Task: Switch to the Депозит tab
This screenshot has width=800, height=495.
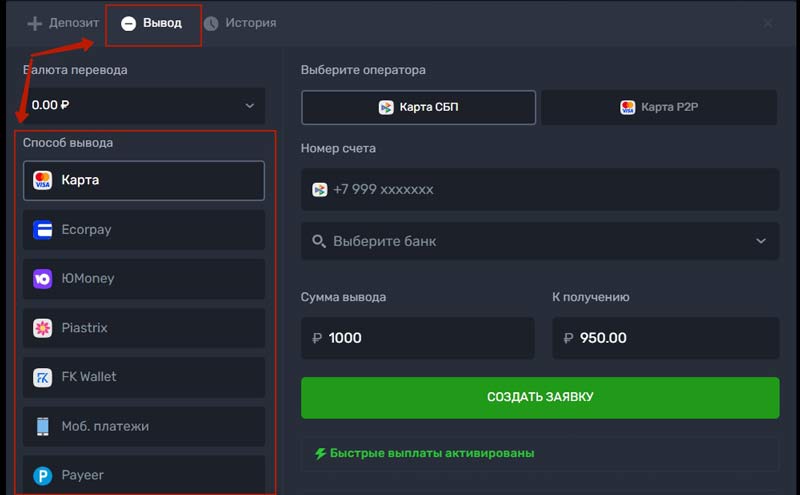Action: 63,23
